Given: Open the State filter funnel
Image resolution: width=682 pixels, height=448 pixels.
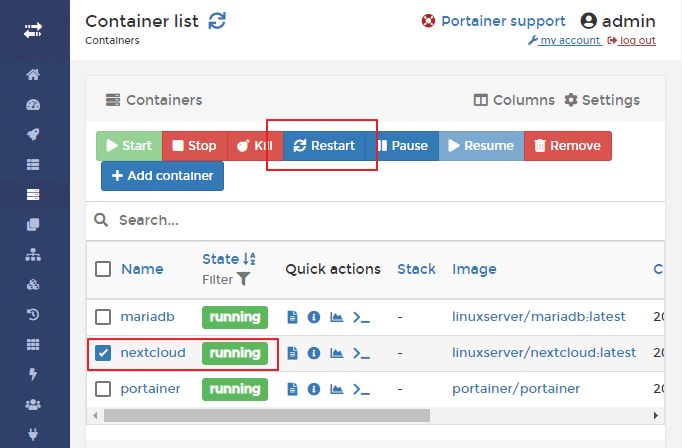Looking at the screenshot, I should click(x=244, y=279).
